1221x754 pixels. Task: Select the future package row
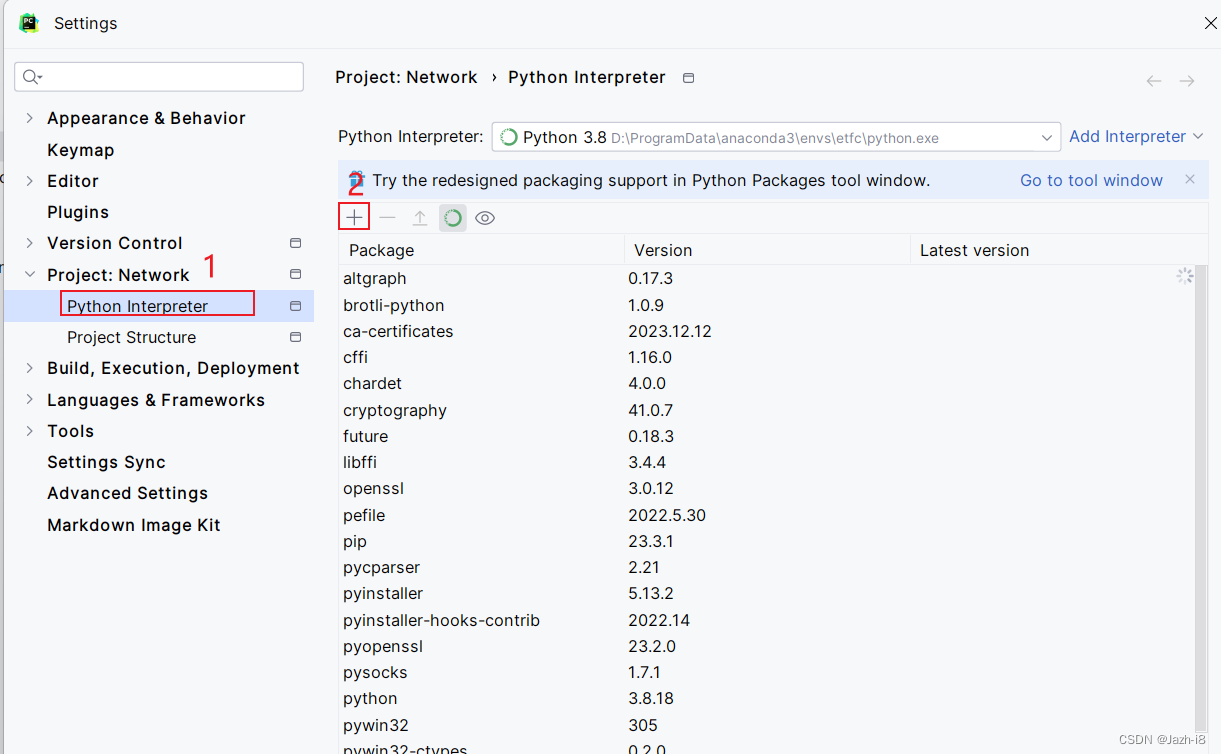(767, 436)
